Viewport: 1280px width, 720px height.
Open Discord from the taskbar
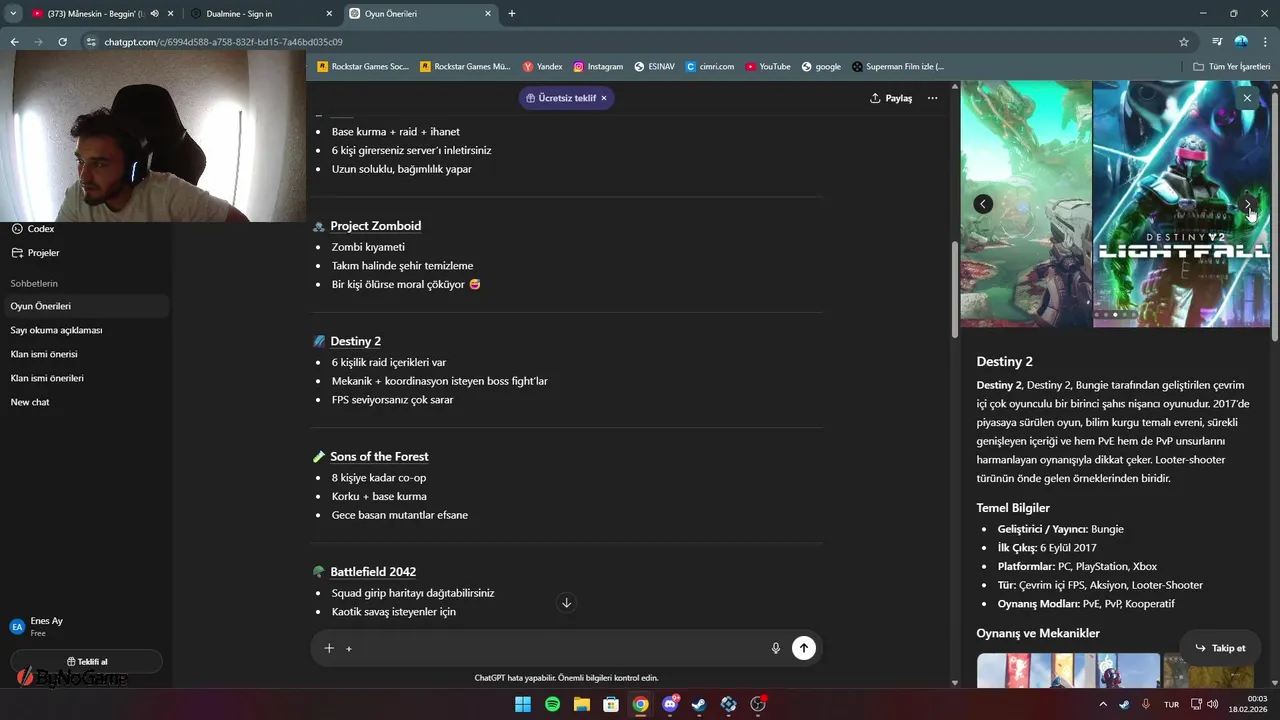point(670,705)
